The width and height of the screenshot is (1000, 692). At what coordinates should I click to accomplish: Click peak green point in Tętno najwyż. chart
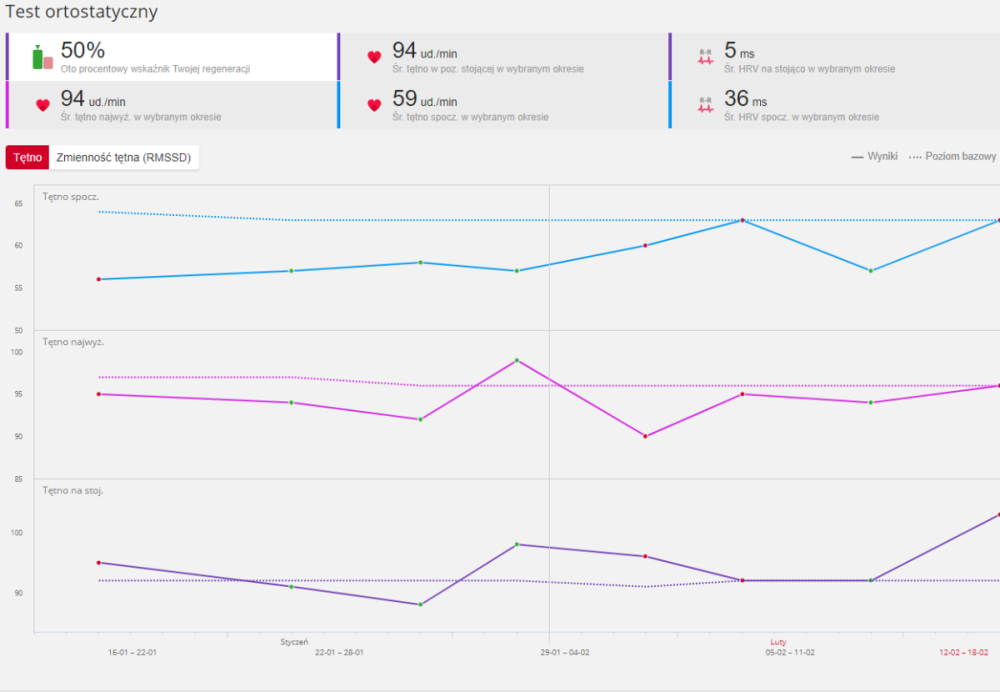point(517,360)
